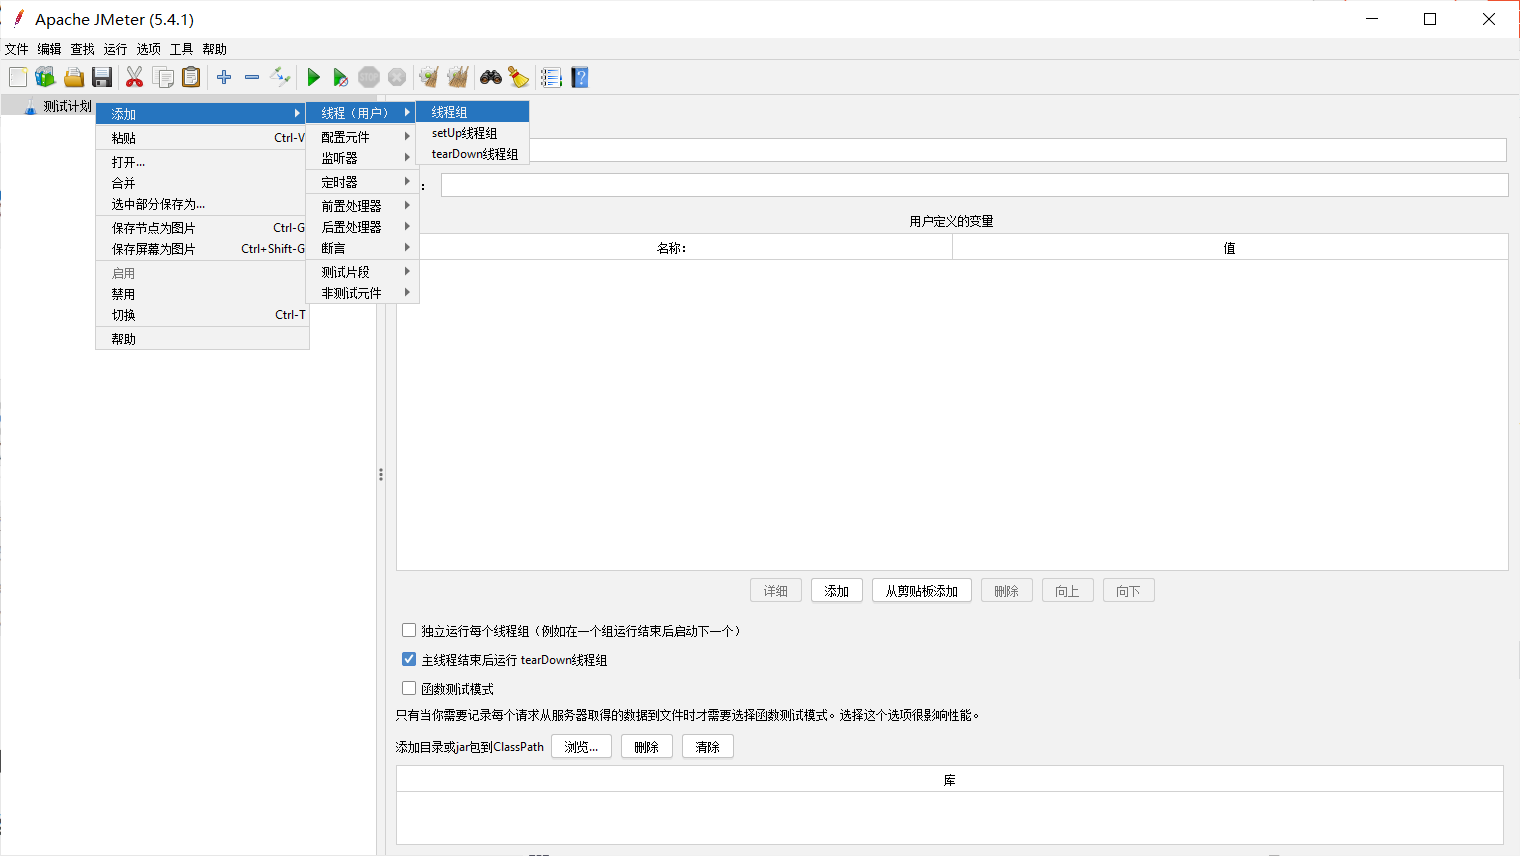This screenshot has height=856, width=1520.
Task: Select 合并 in the context menu
Action: click(x=202, y=183)
